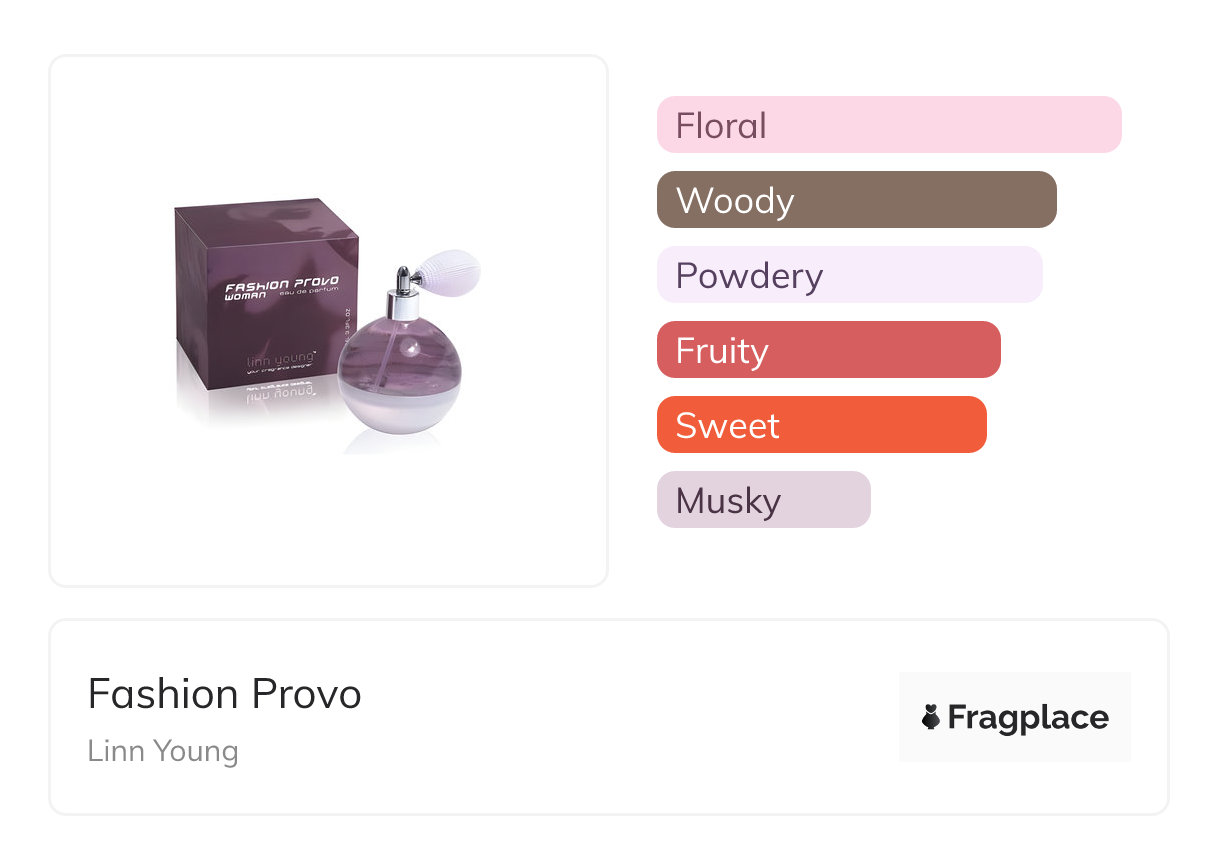Viewport: 1218px width, 864px height.
Task: Click the silver spray nozzle of the bottle
Action: pos(403,282)
